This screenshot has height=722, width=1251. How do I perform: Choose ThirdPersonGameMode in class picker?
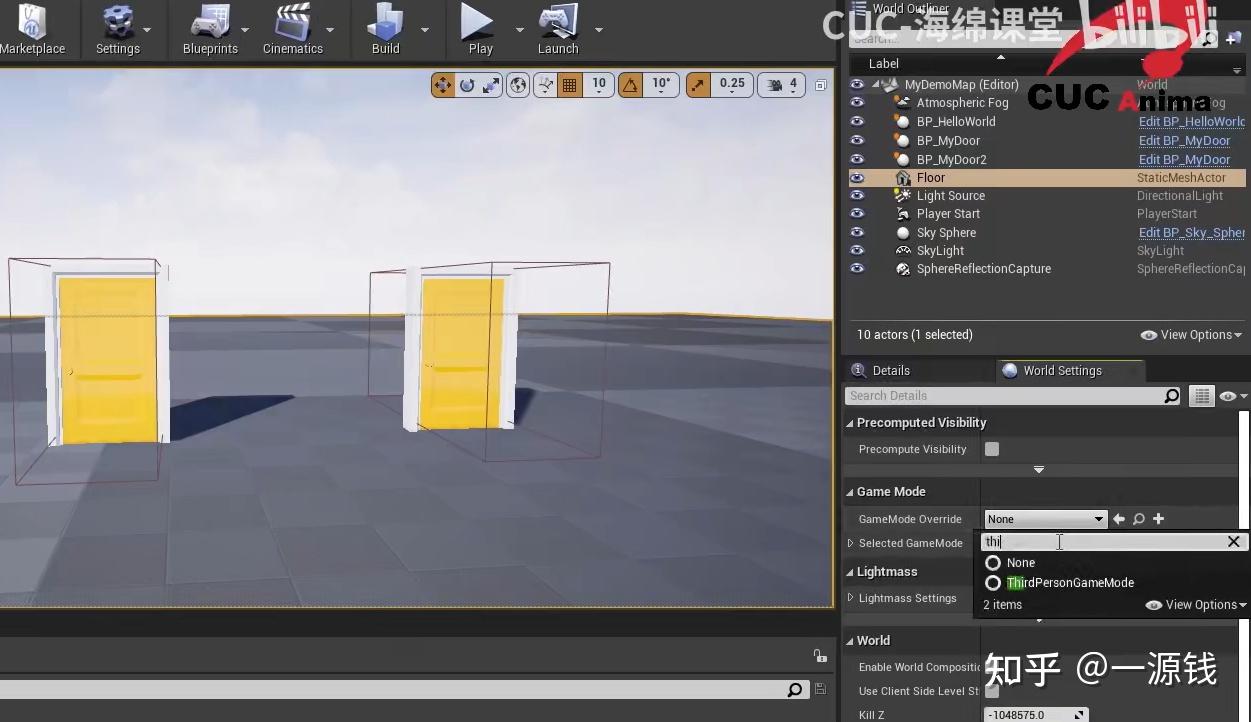pos(1070,583)
